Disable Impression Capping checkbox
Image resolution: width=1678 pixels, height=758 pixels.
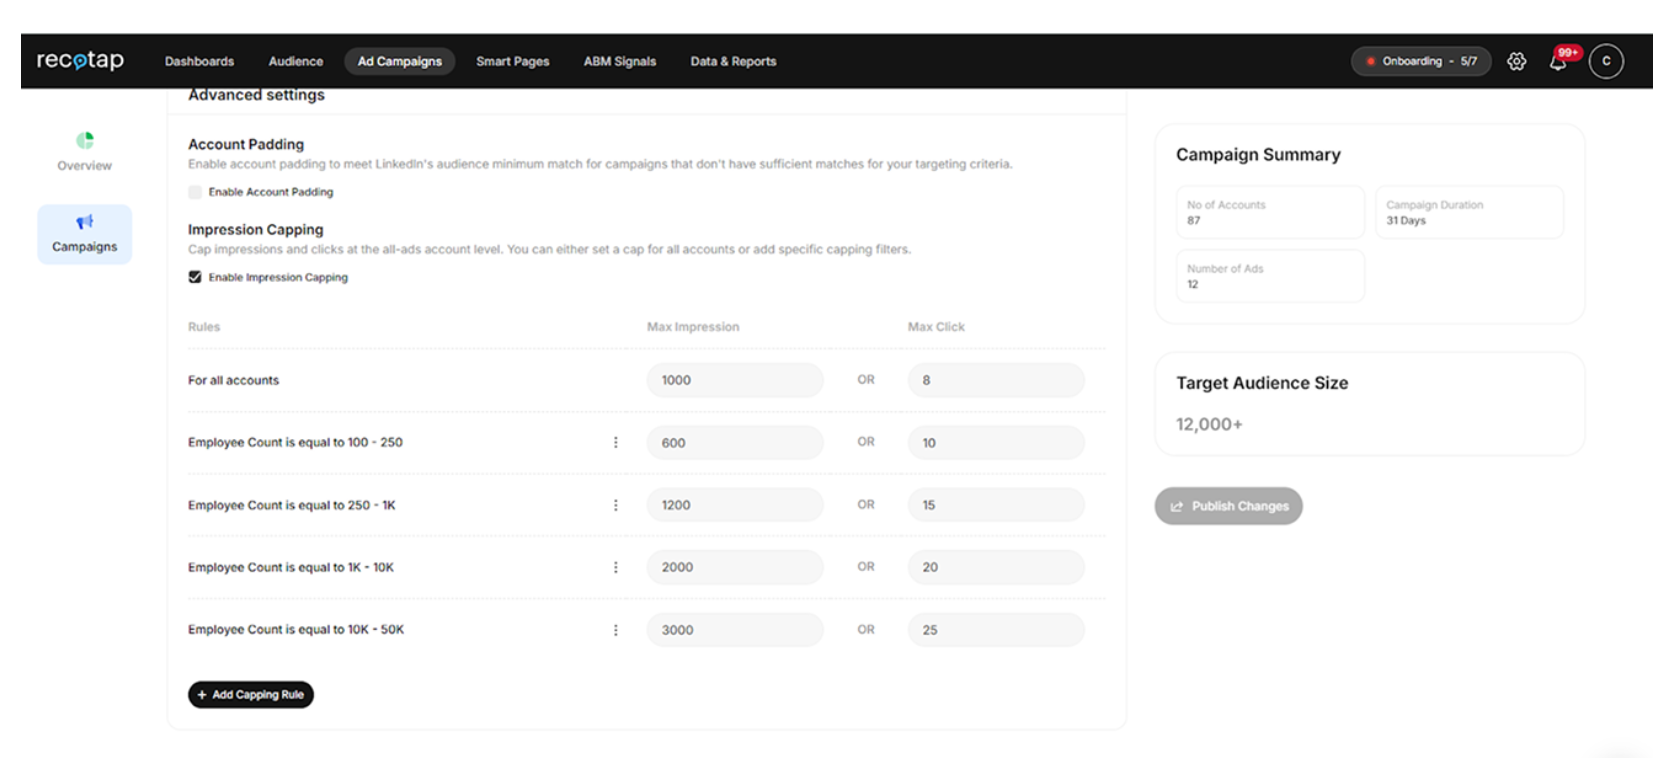tap(195, 277)
